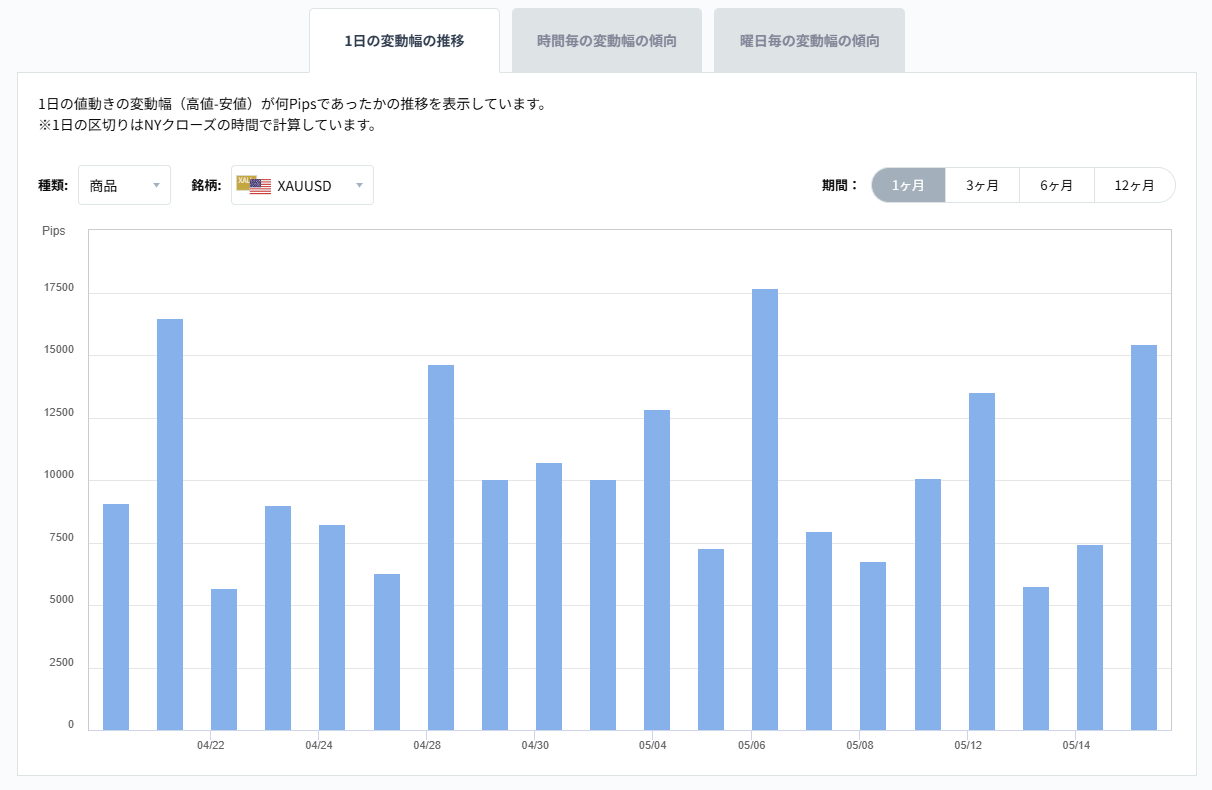Click the bar above the 05/04 label
The image size is (1212, 790).
(x=657, y=570)
